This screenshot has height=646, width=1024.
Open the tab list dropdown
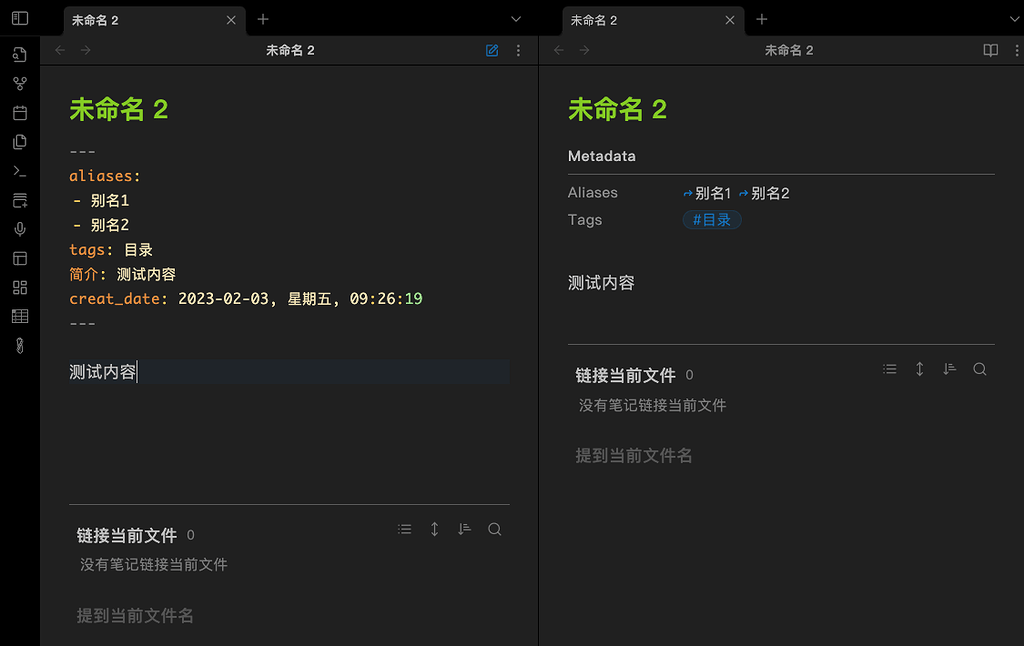[x=515, y=19]
